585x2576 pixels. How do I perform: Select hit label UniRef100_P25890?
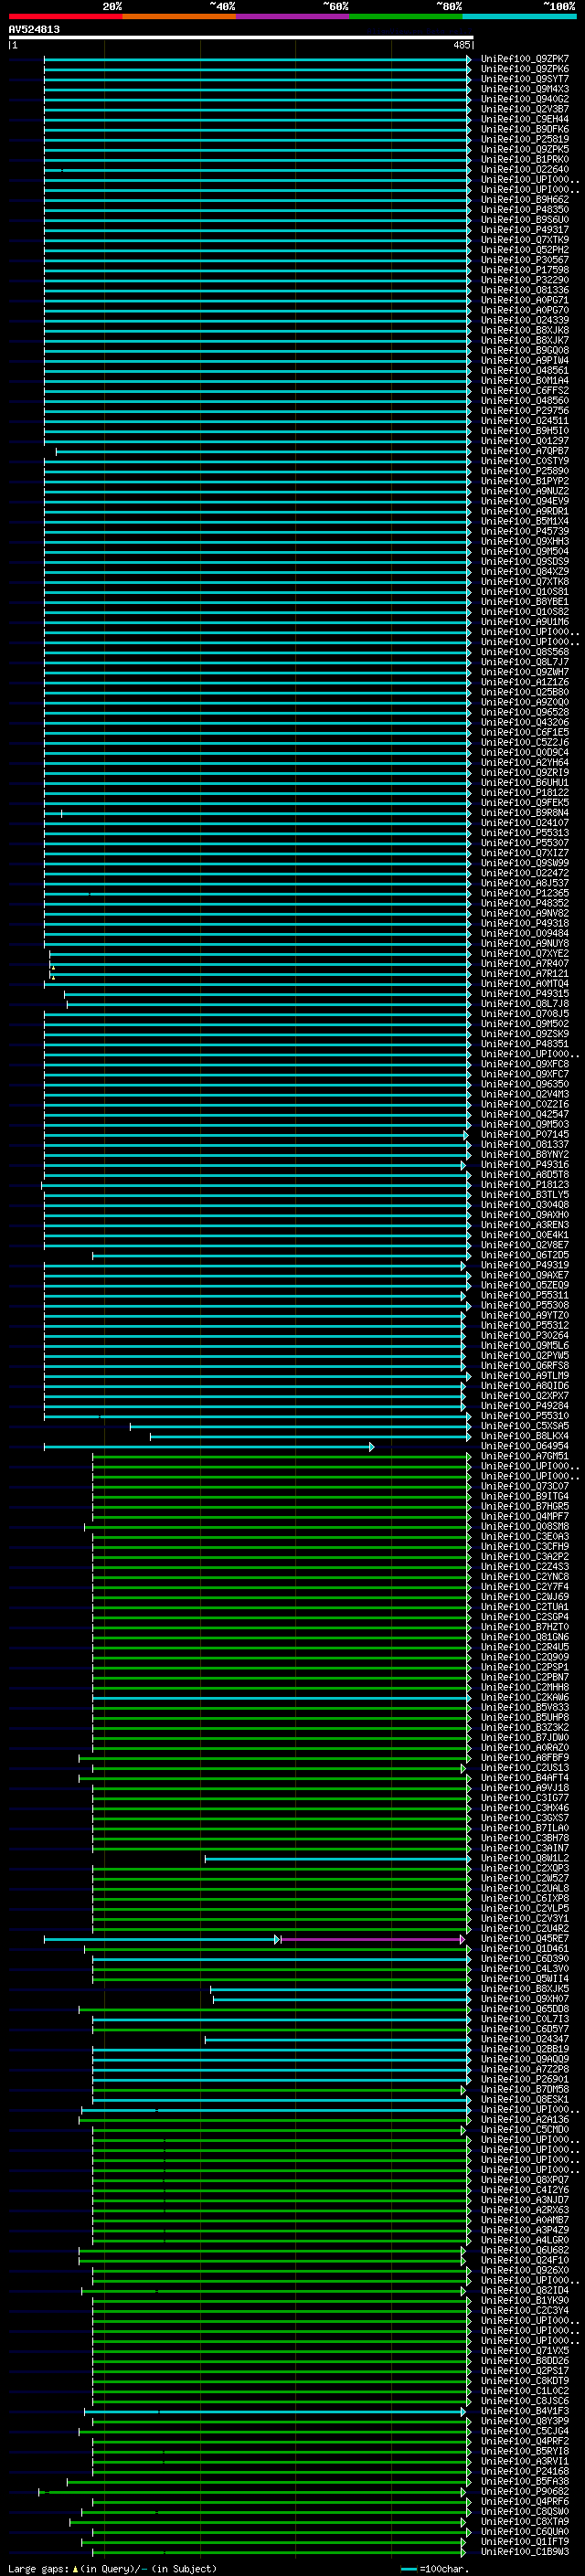coord(525,471)
